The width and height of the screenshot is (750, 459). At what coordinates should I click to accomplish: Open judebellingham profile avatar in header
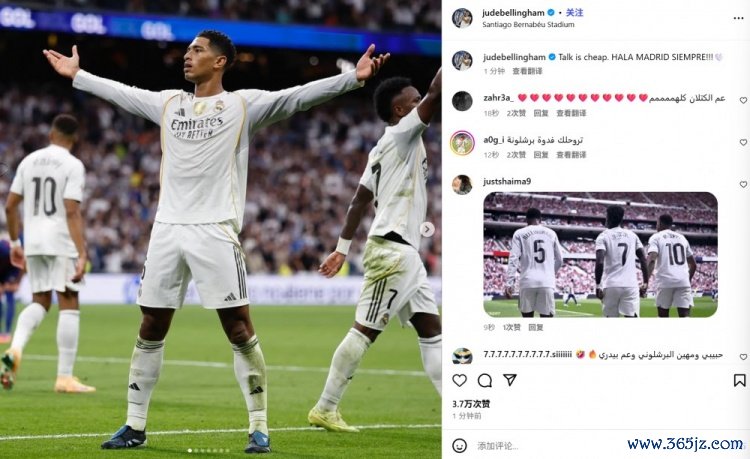click(462, 18)
